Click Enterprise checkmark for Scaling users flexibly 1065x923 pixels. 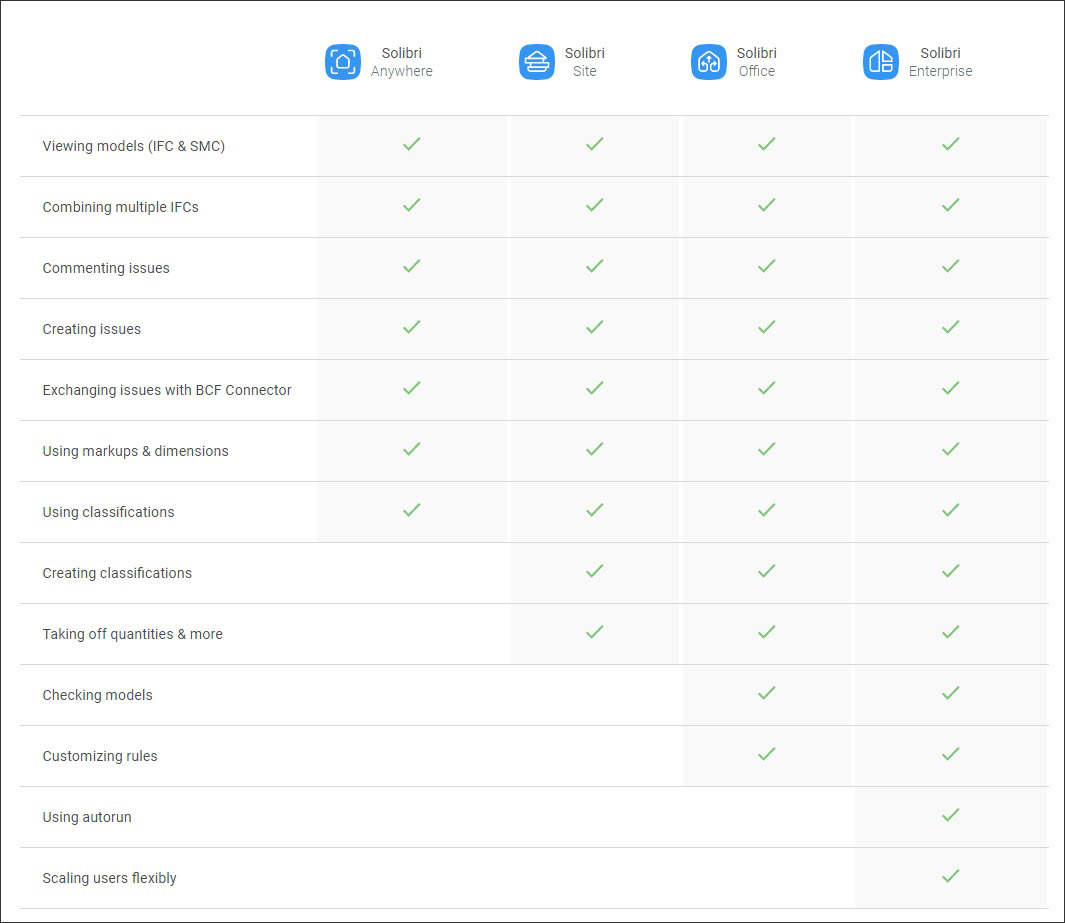(x=951, y=876)
